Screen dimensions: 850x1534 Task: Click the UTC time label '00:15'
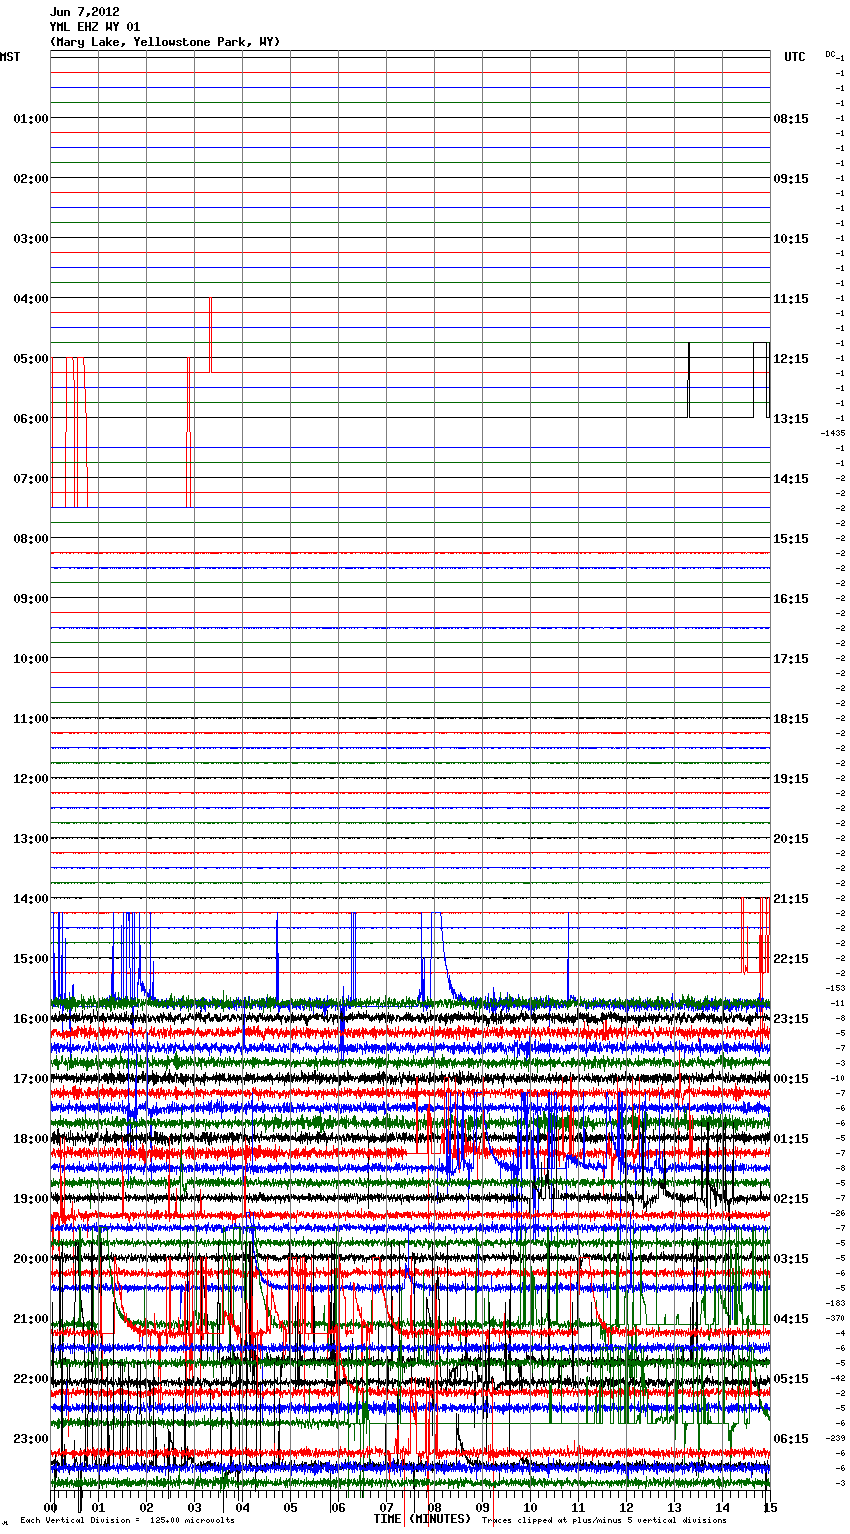point(791,1079)
